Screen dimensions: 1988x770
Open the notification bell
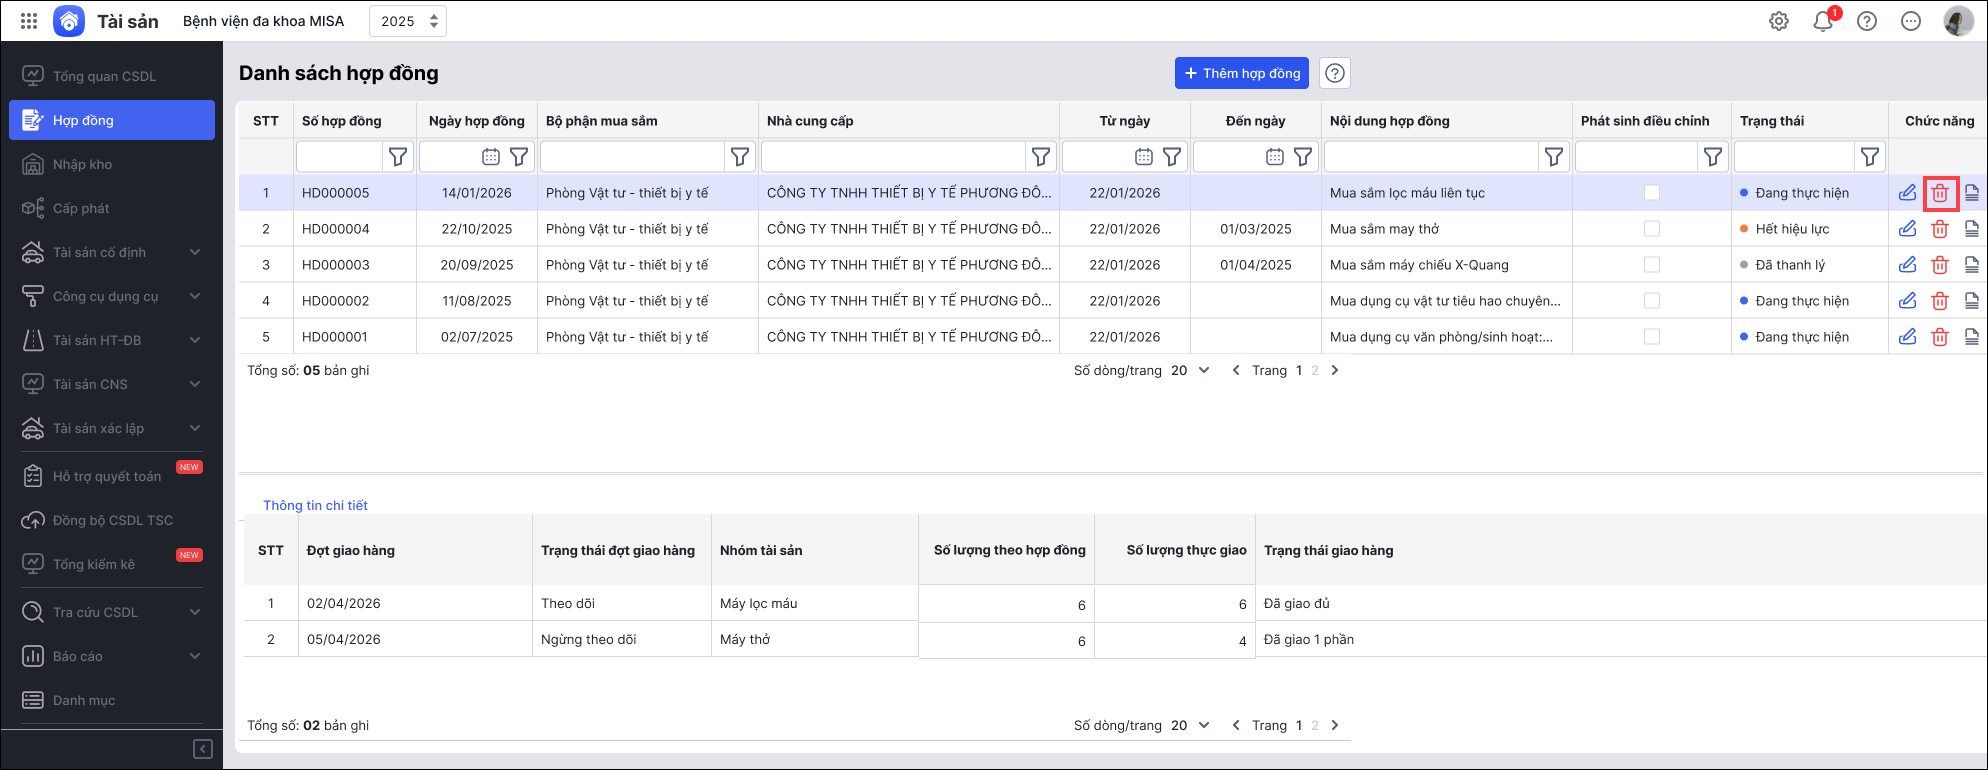point(1822,21)
